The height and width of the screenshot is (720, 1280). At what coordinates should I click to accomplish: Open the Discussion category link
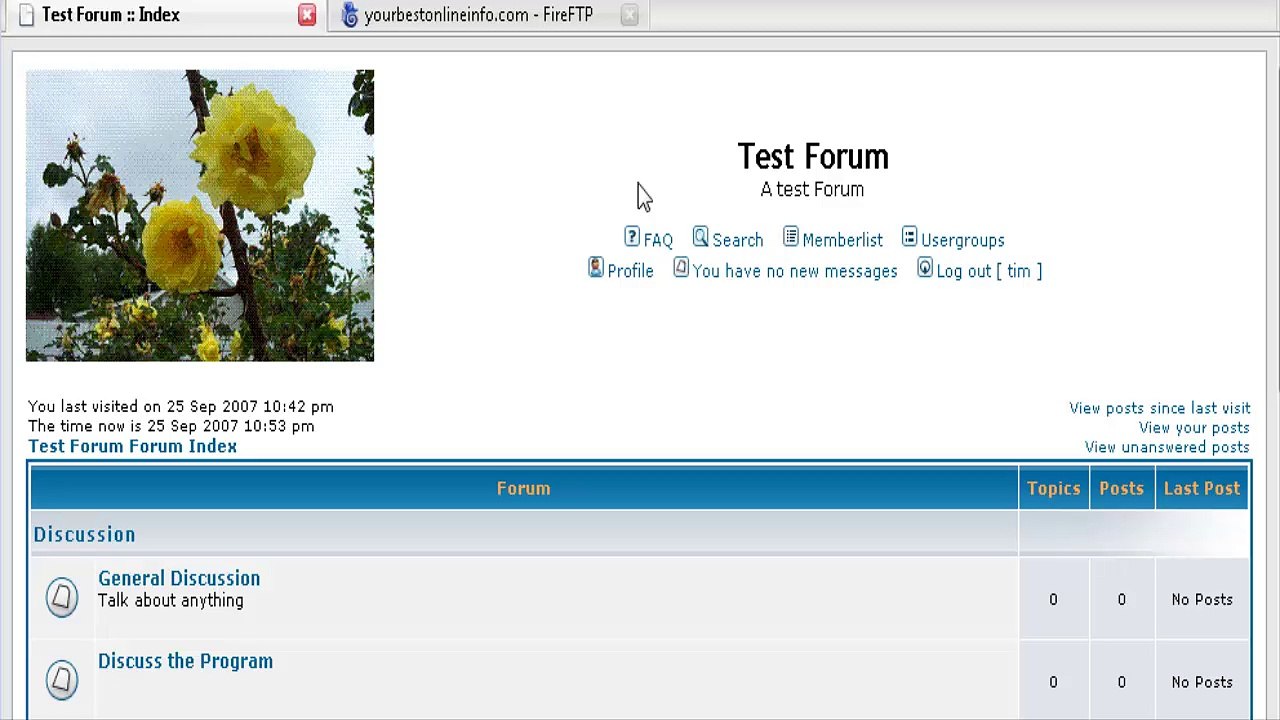pyautogui.click(x=84, y=534)
